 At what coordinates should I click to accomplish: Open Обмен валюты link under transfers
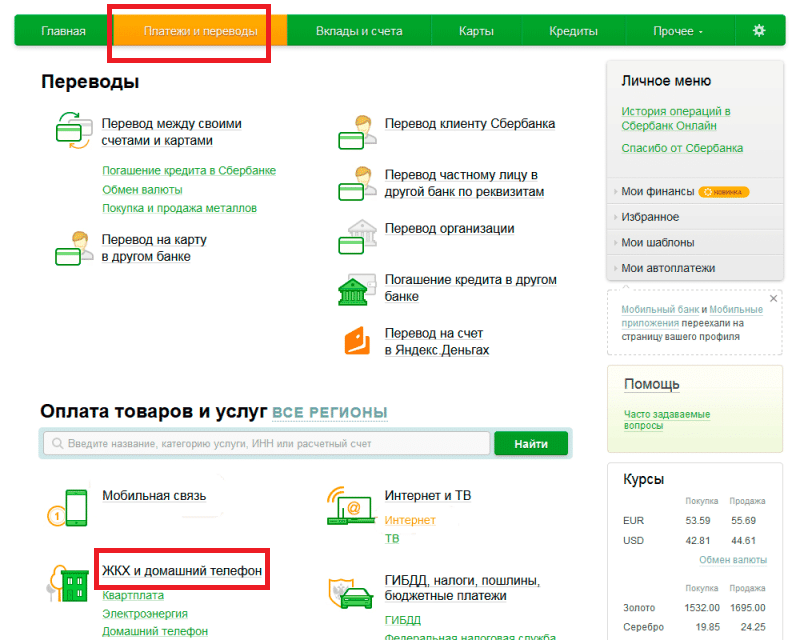pos(142,190)
